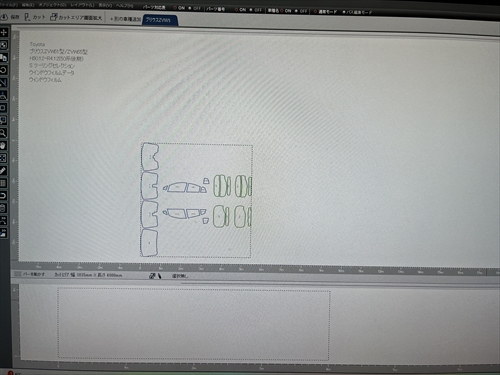
Task: Select the move (cross arrows) tool
Action: coord(4,33)
